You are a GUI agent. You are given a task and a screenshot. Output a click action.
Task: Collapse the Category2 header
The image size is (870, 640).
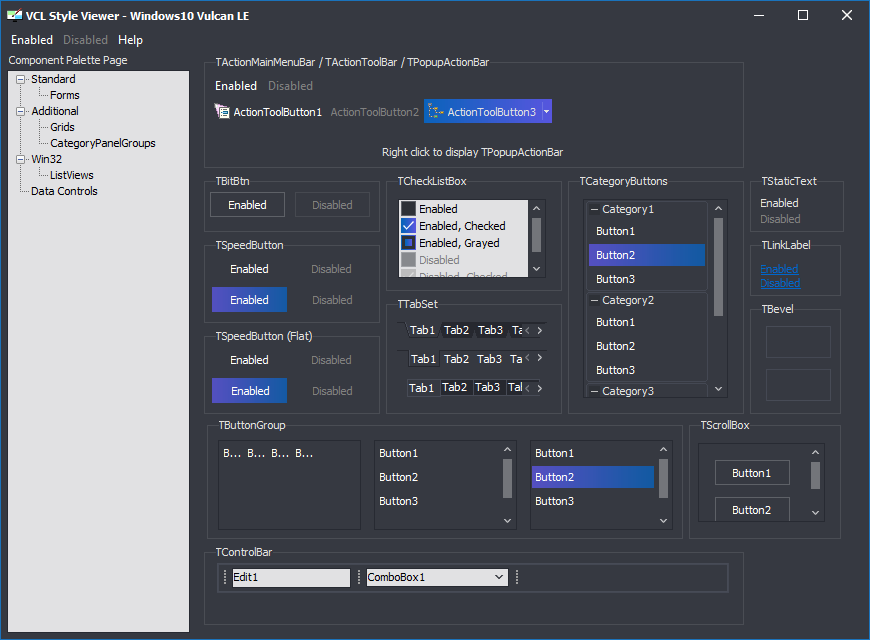(x=594, y=300)
